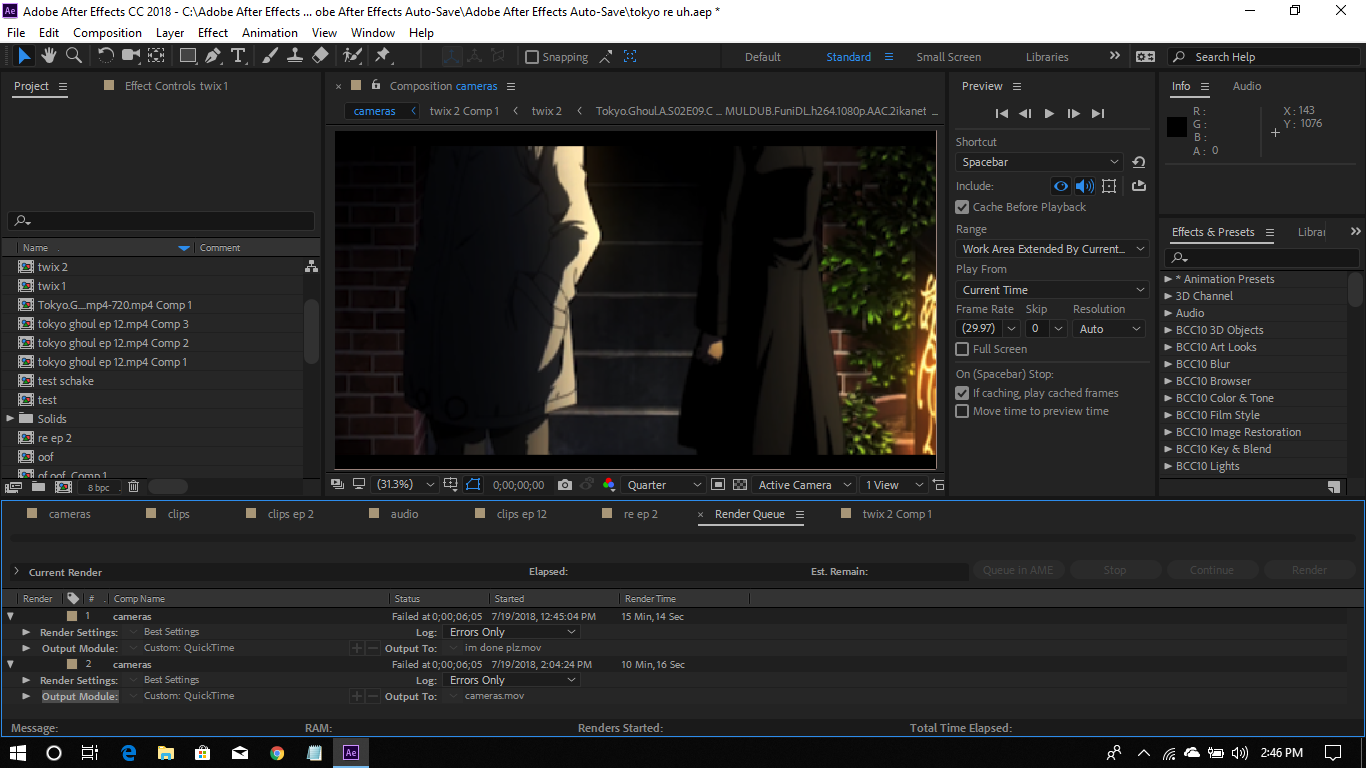Toggle include video eye in Preview
1366x768 pixels.
1061,186
